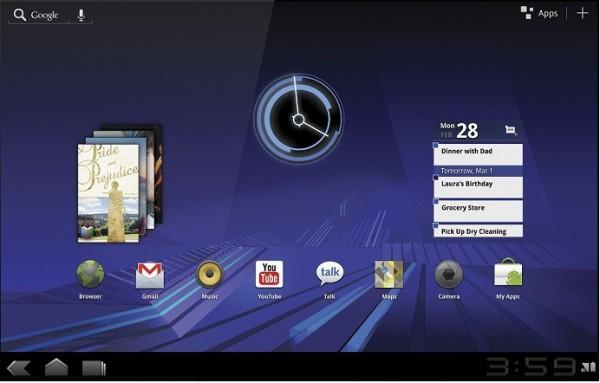Viewport: 600px width, 383px height.
Task: Tap the 3:59 system bar clock
Action: coord(532,367)
